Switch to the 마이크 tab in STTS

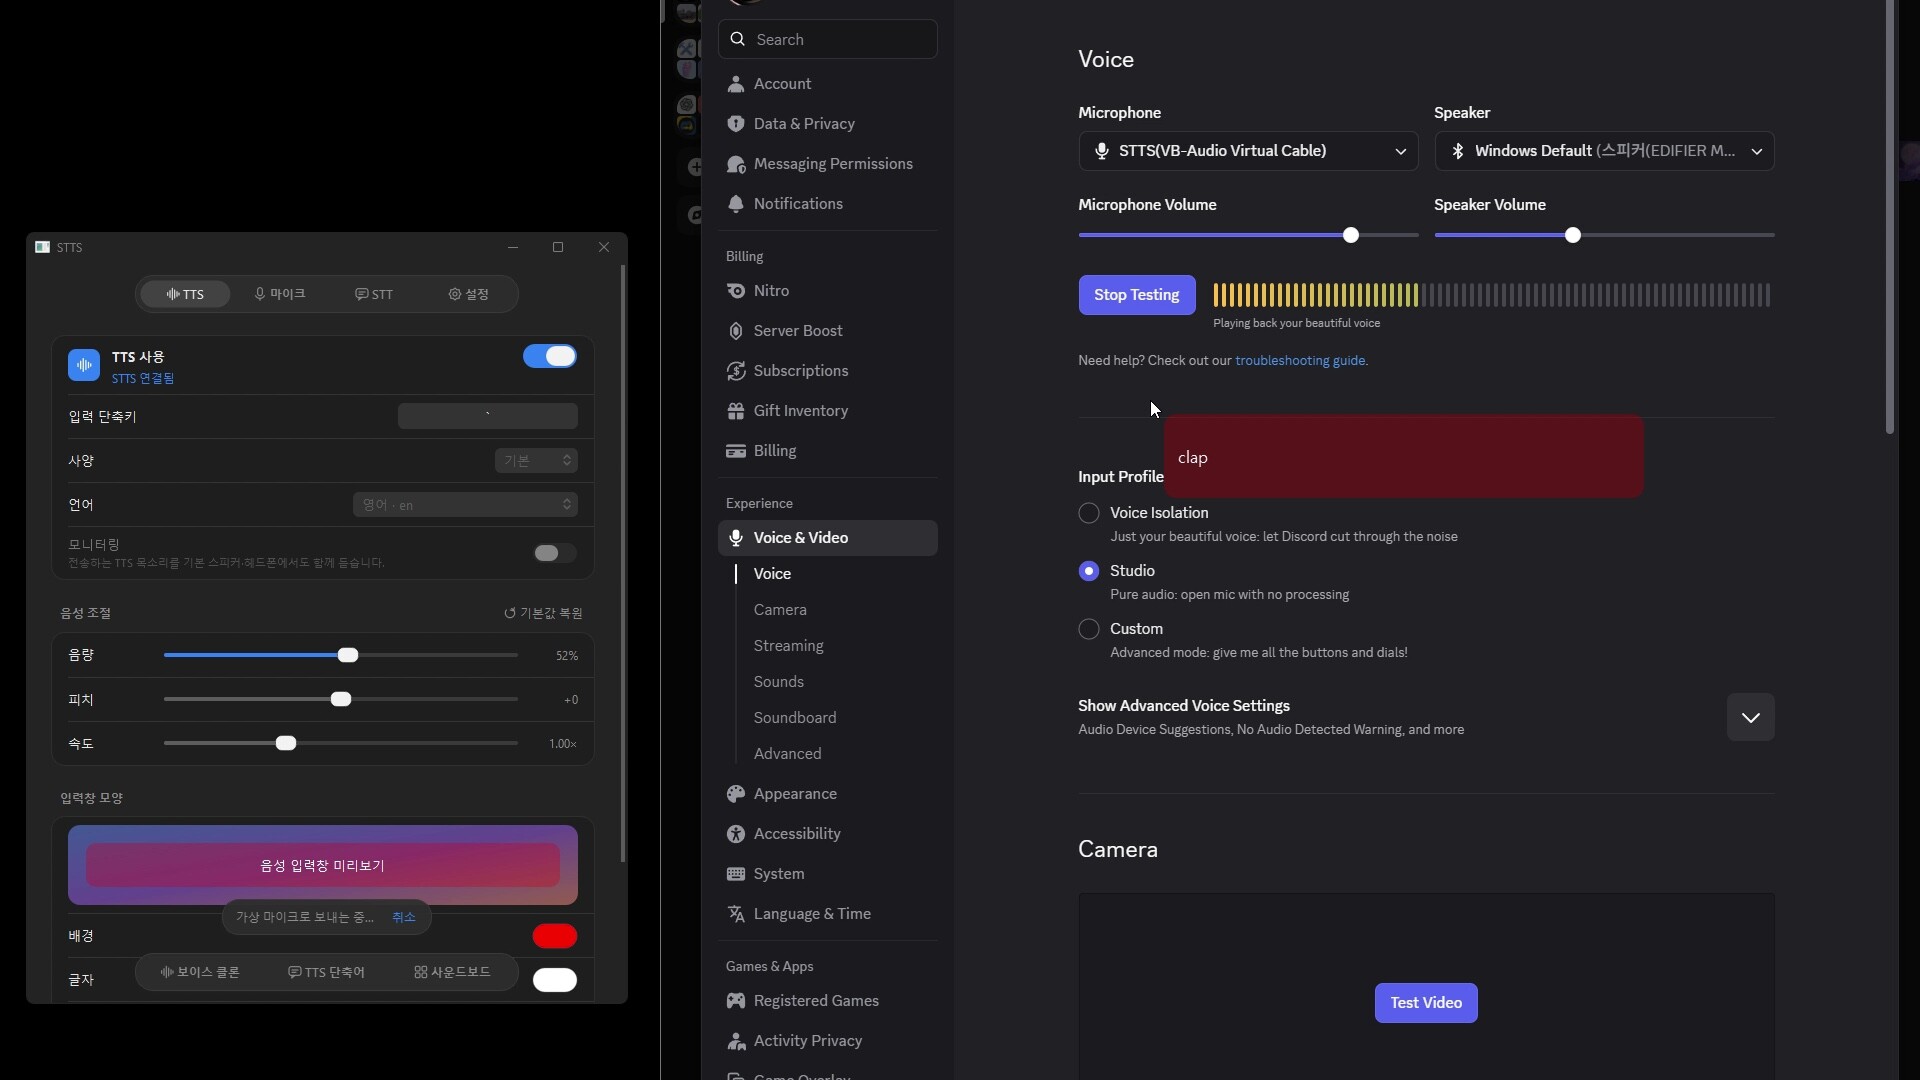point(279,294)
